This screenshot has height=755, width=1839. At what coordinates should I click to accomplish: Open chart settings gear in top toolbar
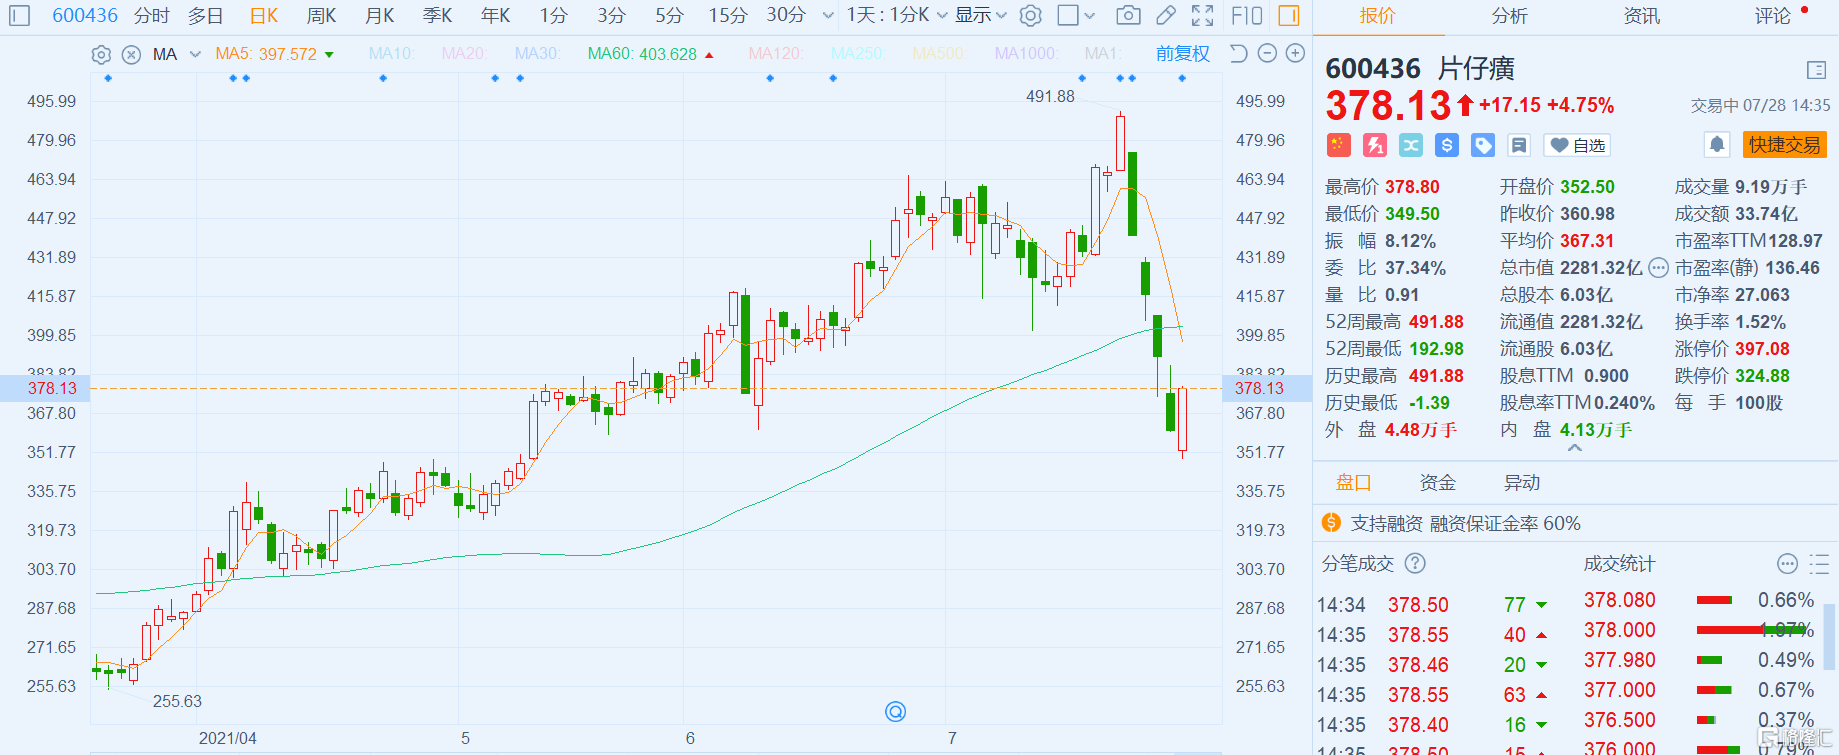[1031, 16]
